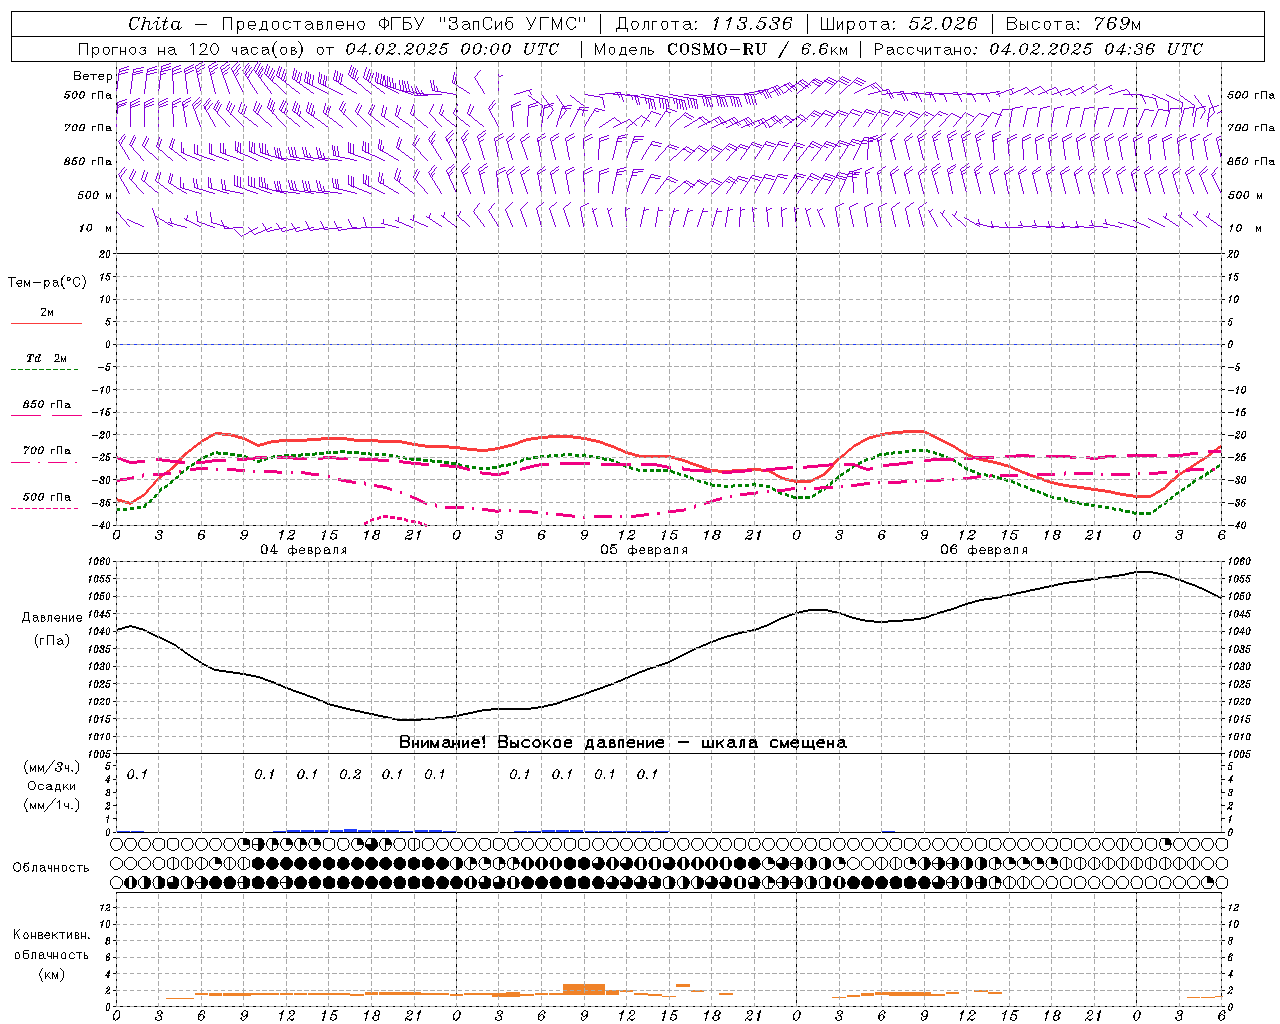Click the "Ветер" wind panel label
The image size is (1280, 1024).
[93, 76]
